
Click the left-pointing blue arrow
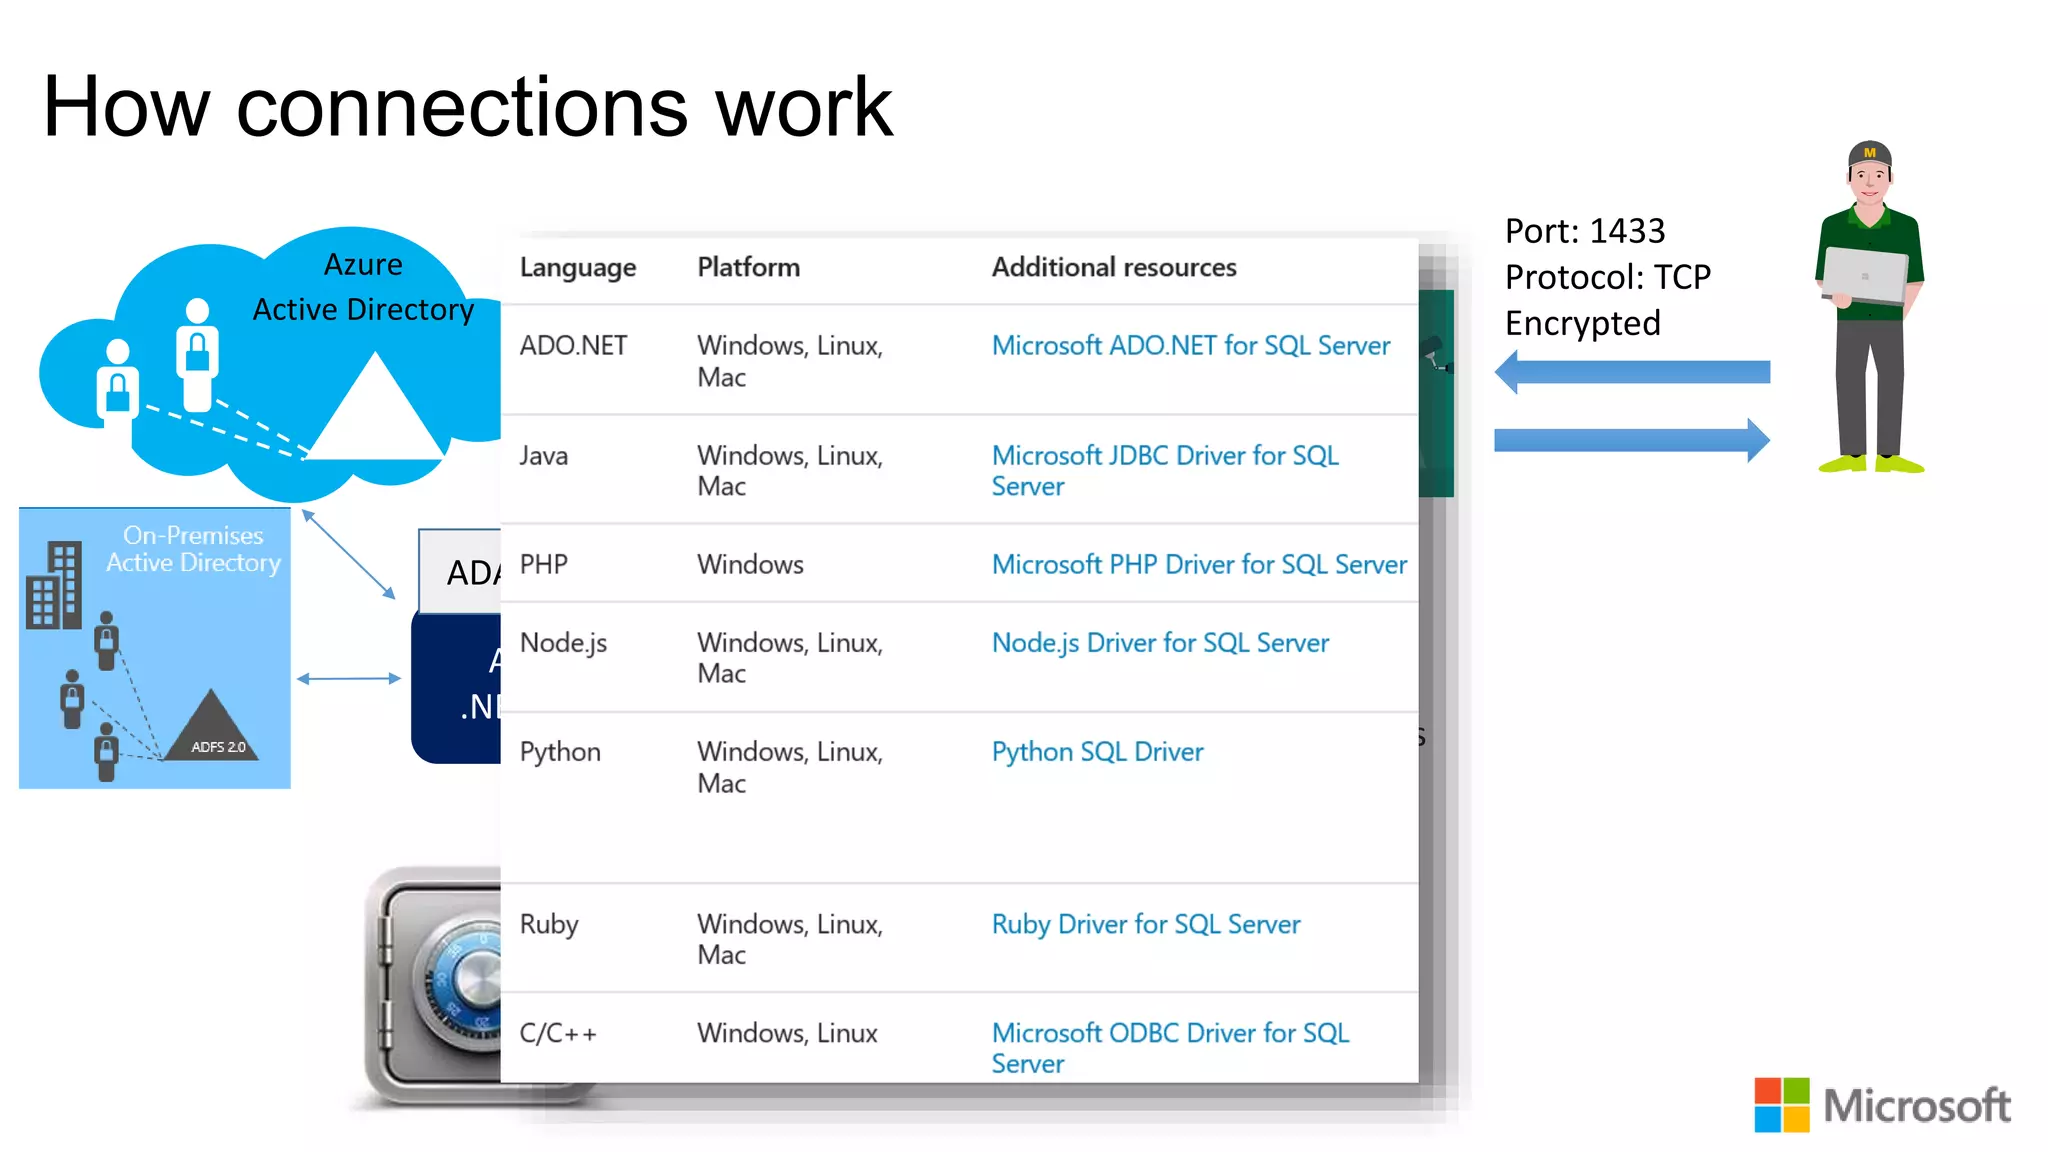click(1632, 373)
